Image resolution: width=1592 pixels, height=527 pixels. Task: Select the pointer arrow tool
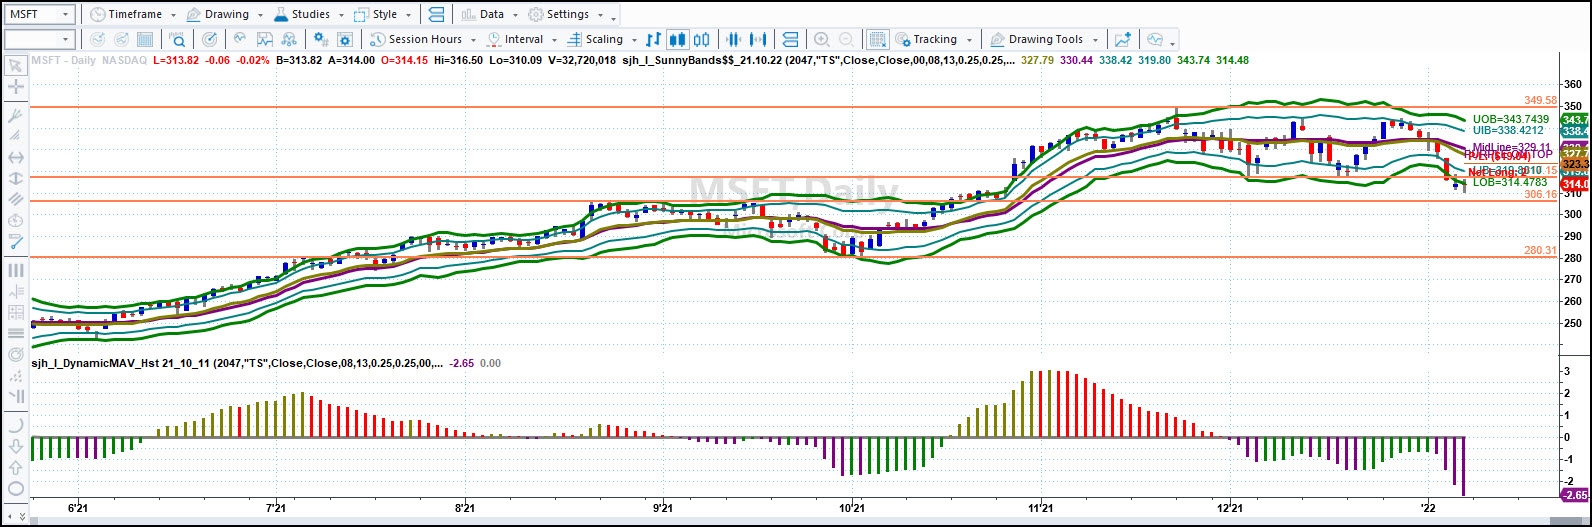pos(16,66)
